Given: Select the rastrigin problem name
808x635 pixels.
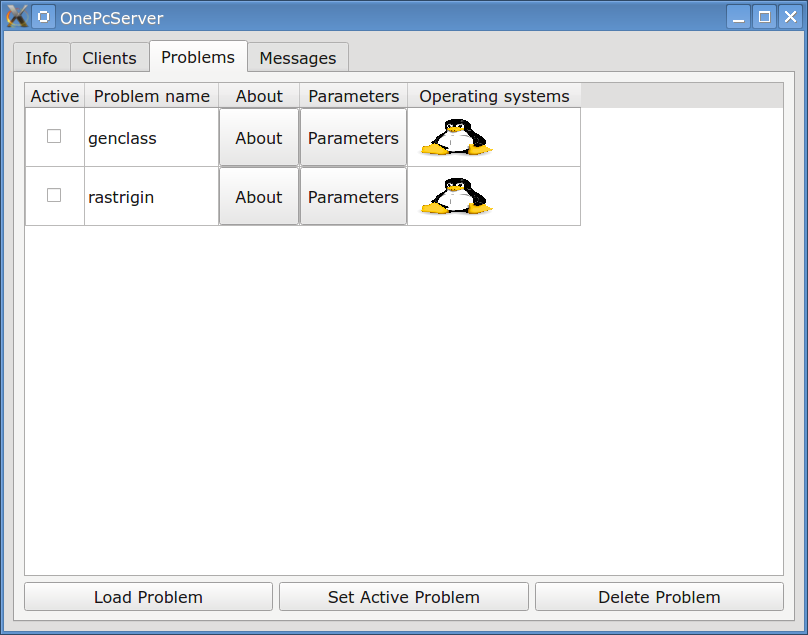Looking at the screenshot, I should pos(120,196).
